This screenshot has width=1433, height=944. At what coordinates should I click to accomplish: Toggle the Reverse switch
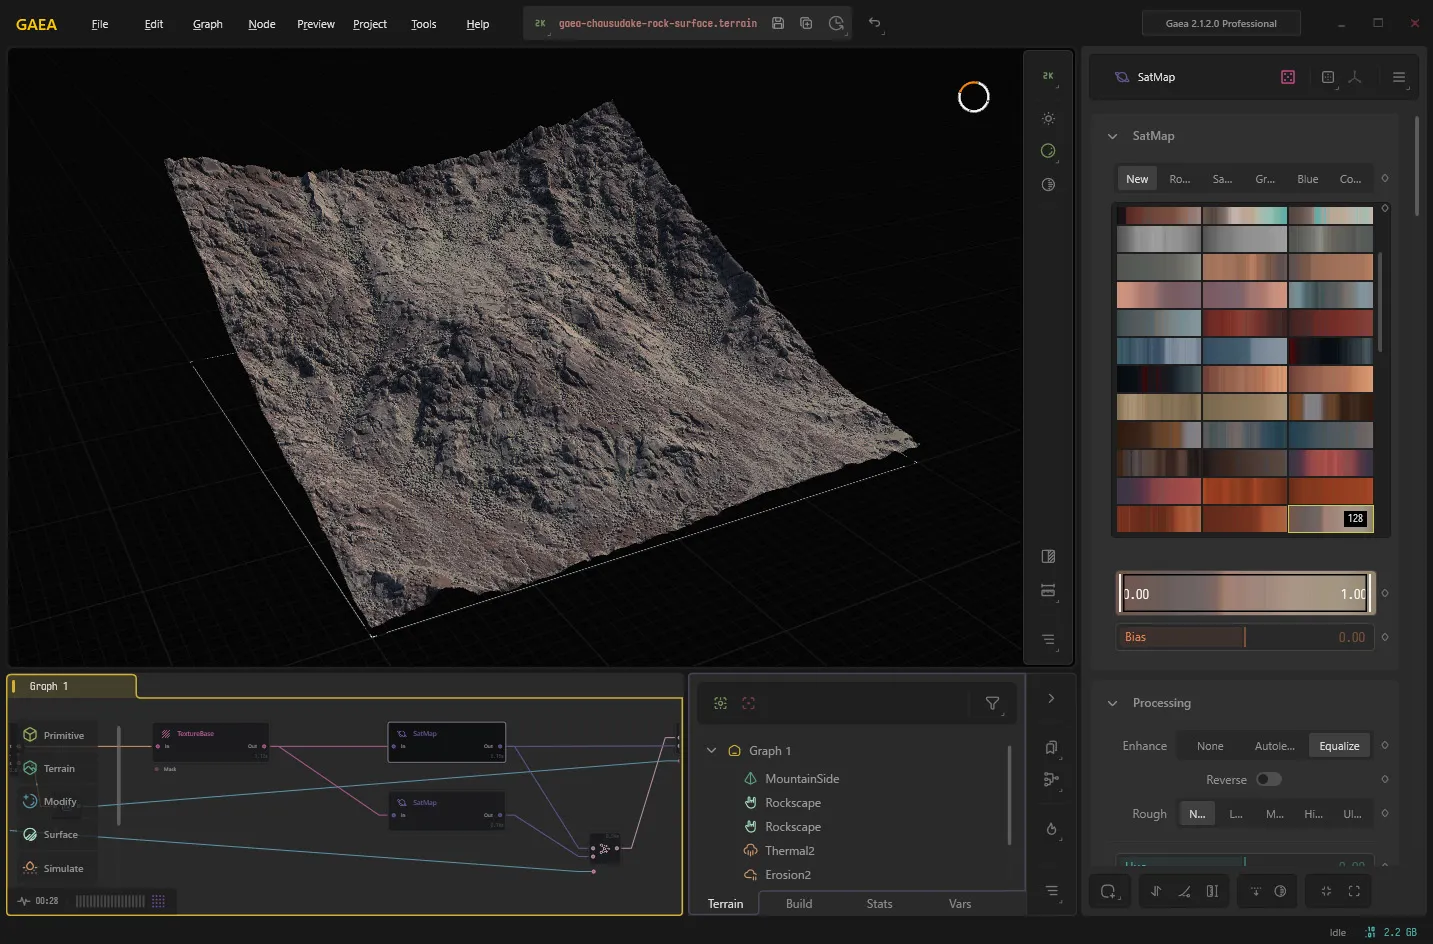pos(1268,779)
